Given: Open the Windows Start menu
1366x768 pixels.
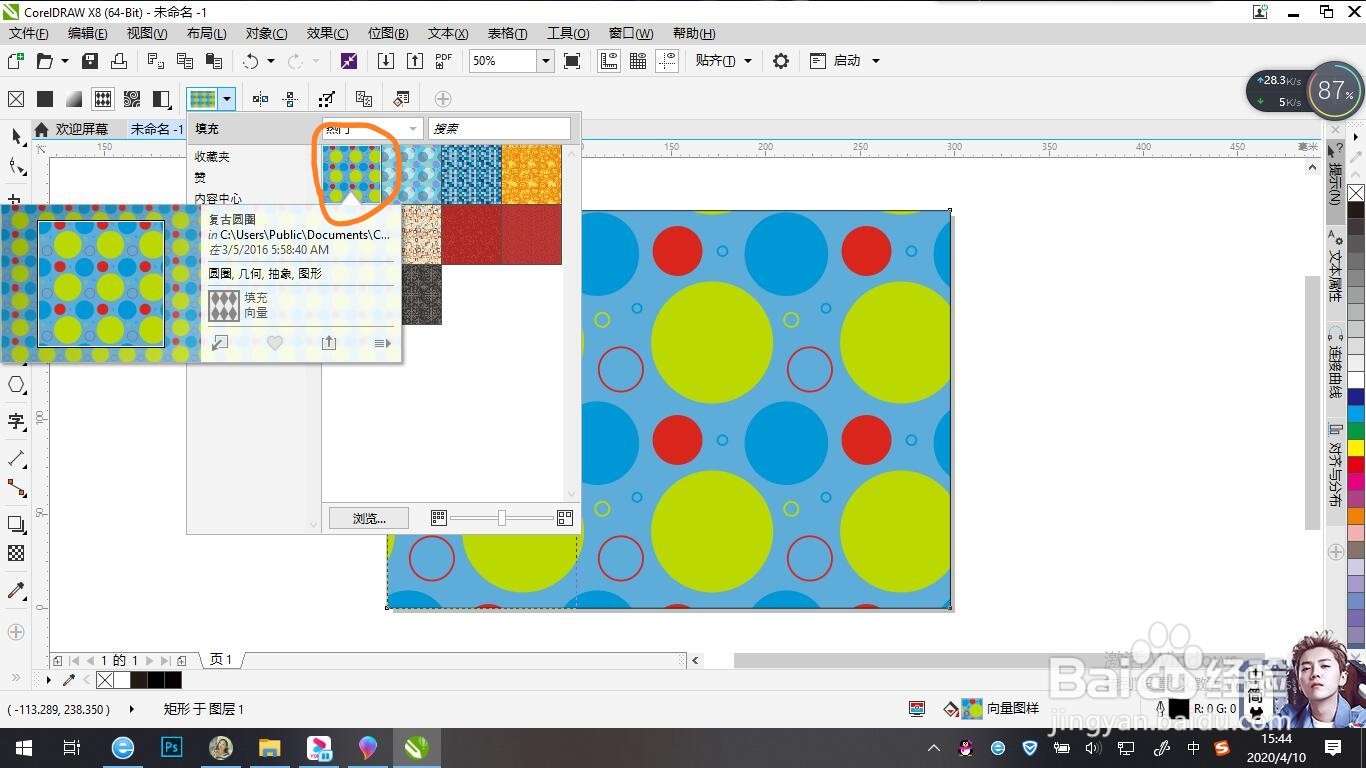Looking at the screenshot, I should click(24, 747).
